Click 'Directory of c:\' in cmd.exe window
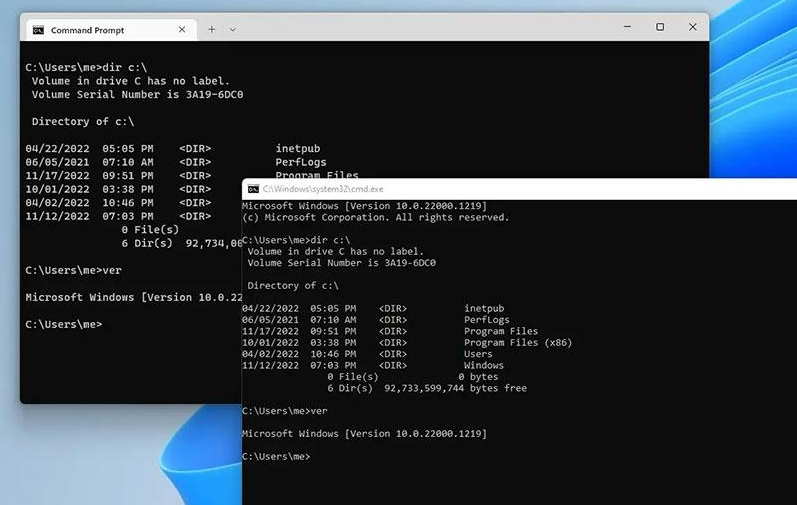797x505 pixels. point(293,286)
